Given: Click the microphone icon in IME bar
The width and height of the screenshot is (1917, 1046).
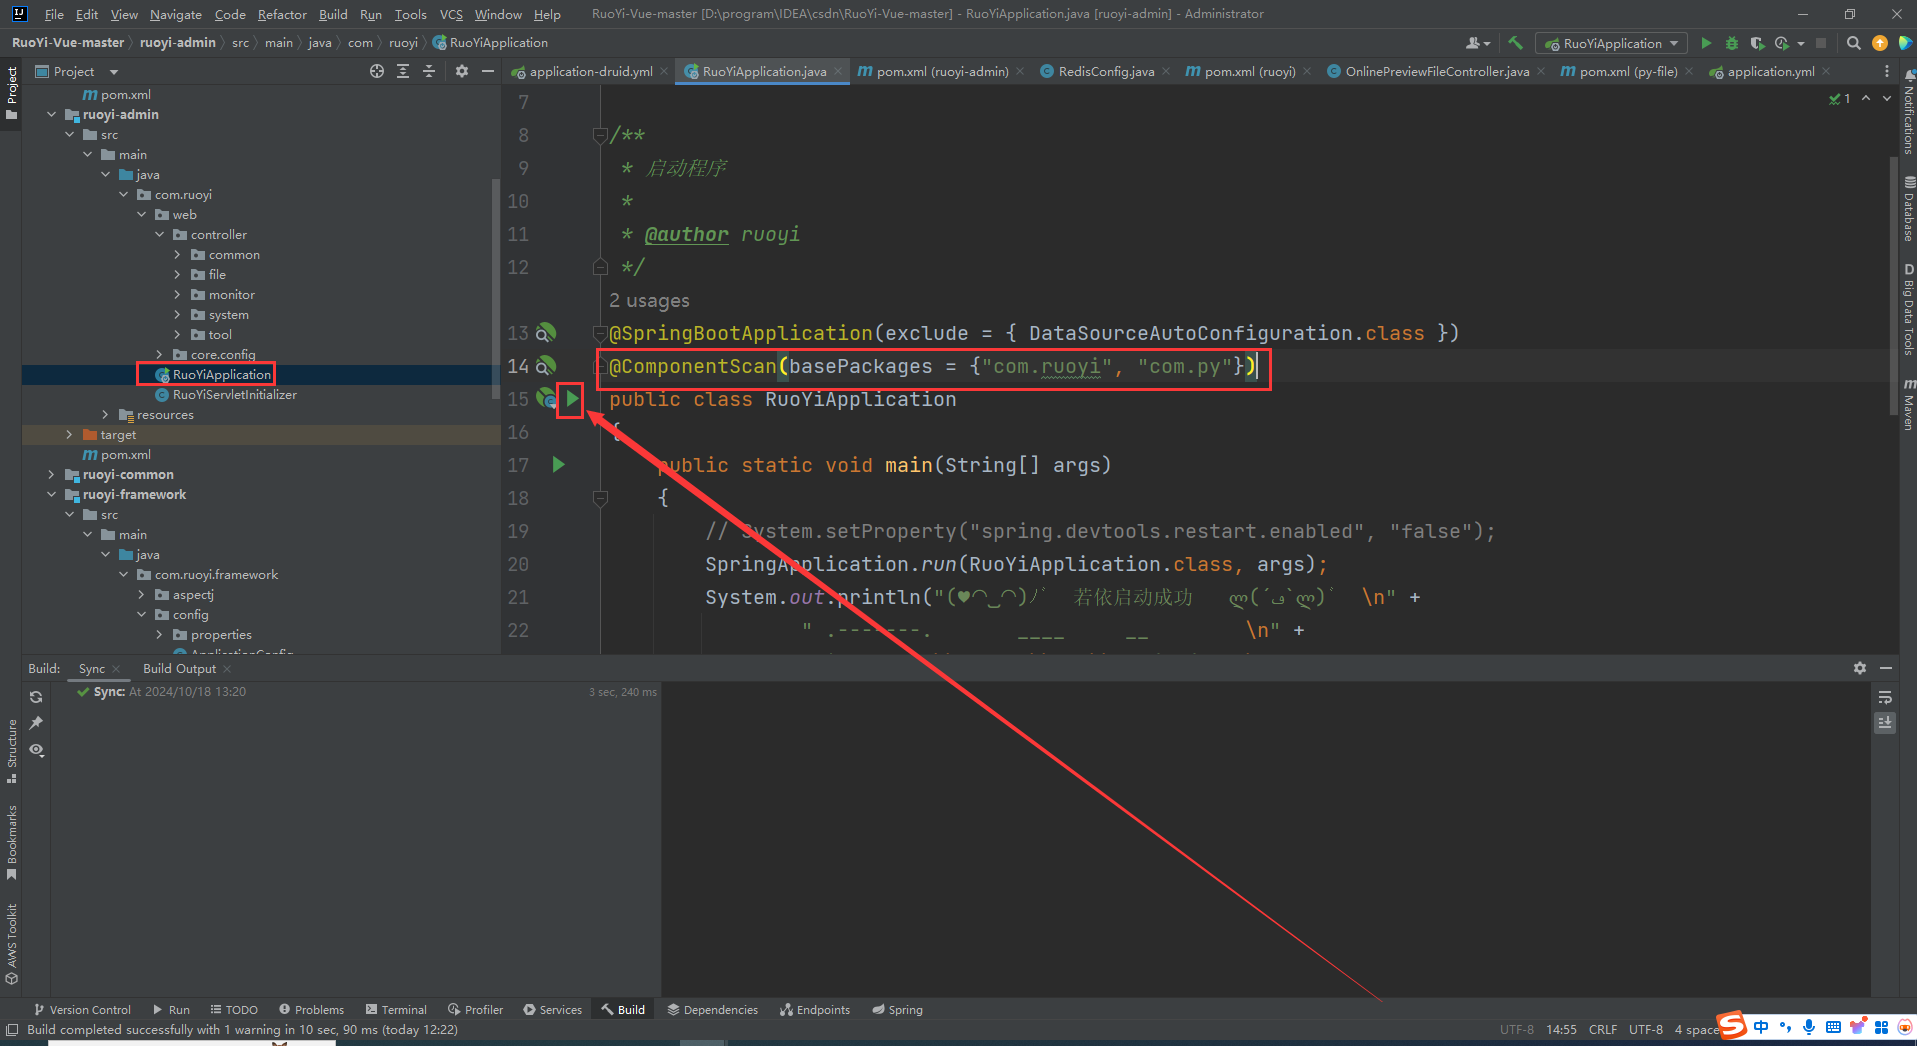Looking at the screenshot, I should pyautogui.click(x=1809, y=1027).
